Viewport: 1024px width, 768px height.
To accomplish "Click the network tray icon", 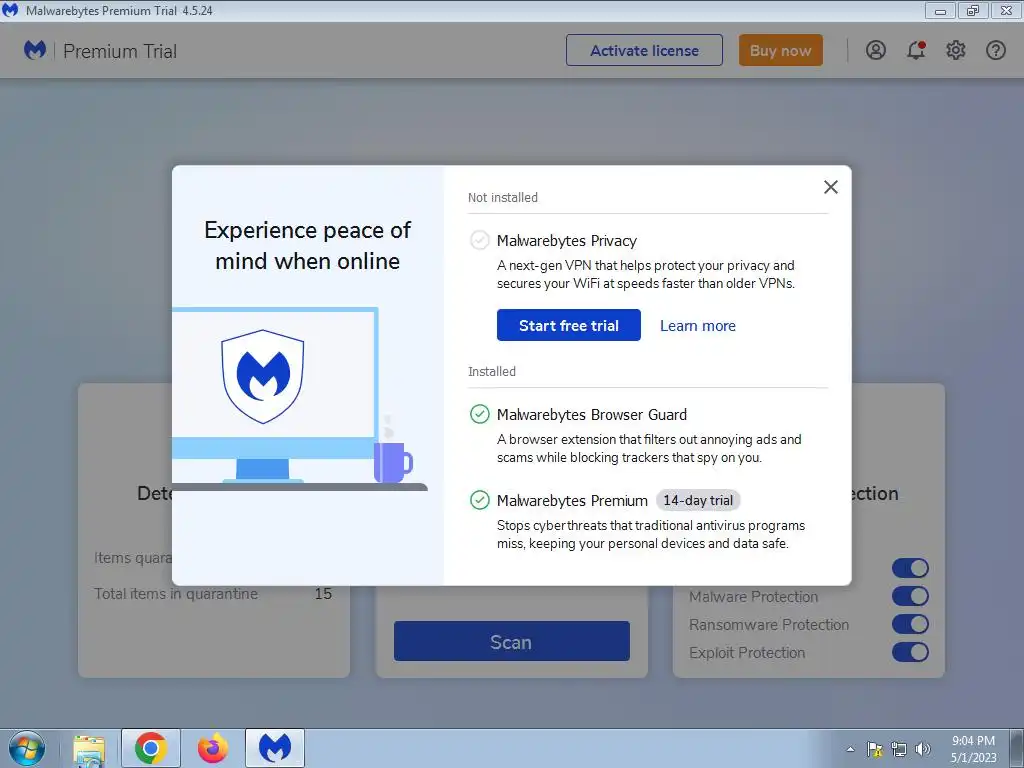I will click(899, 749).
